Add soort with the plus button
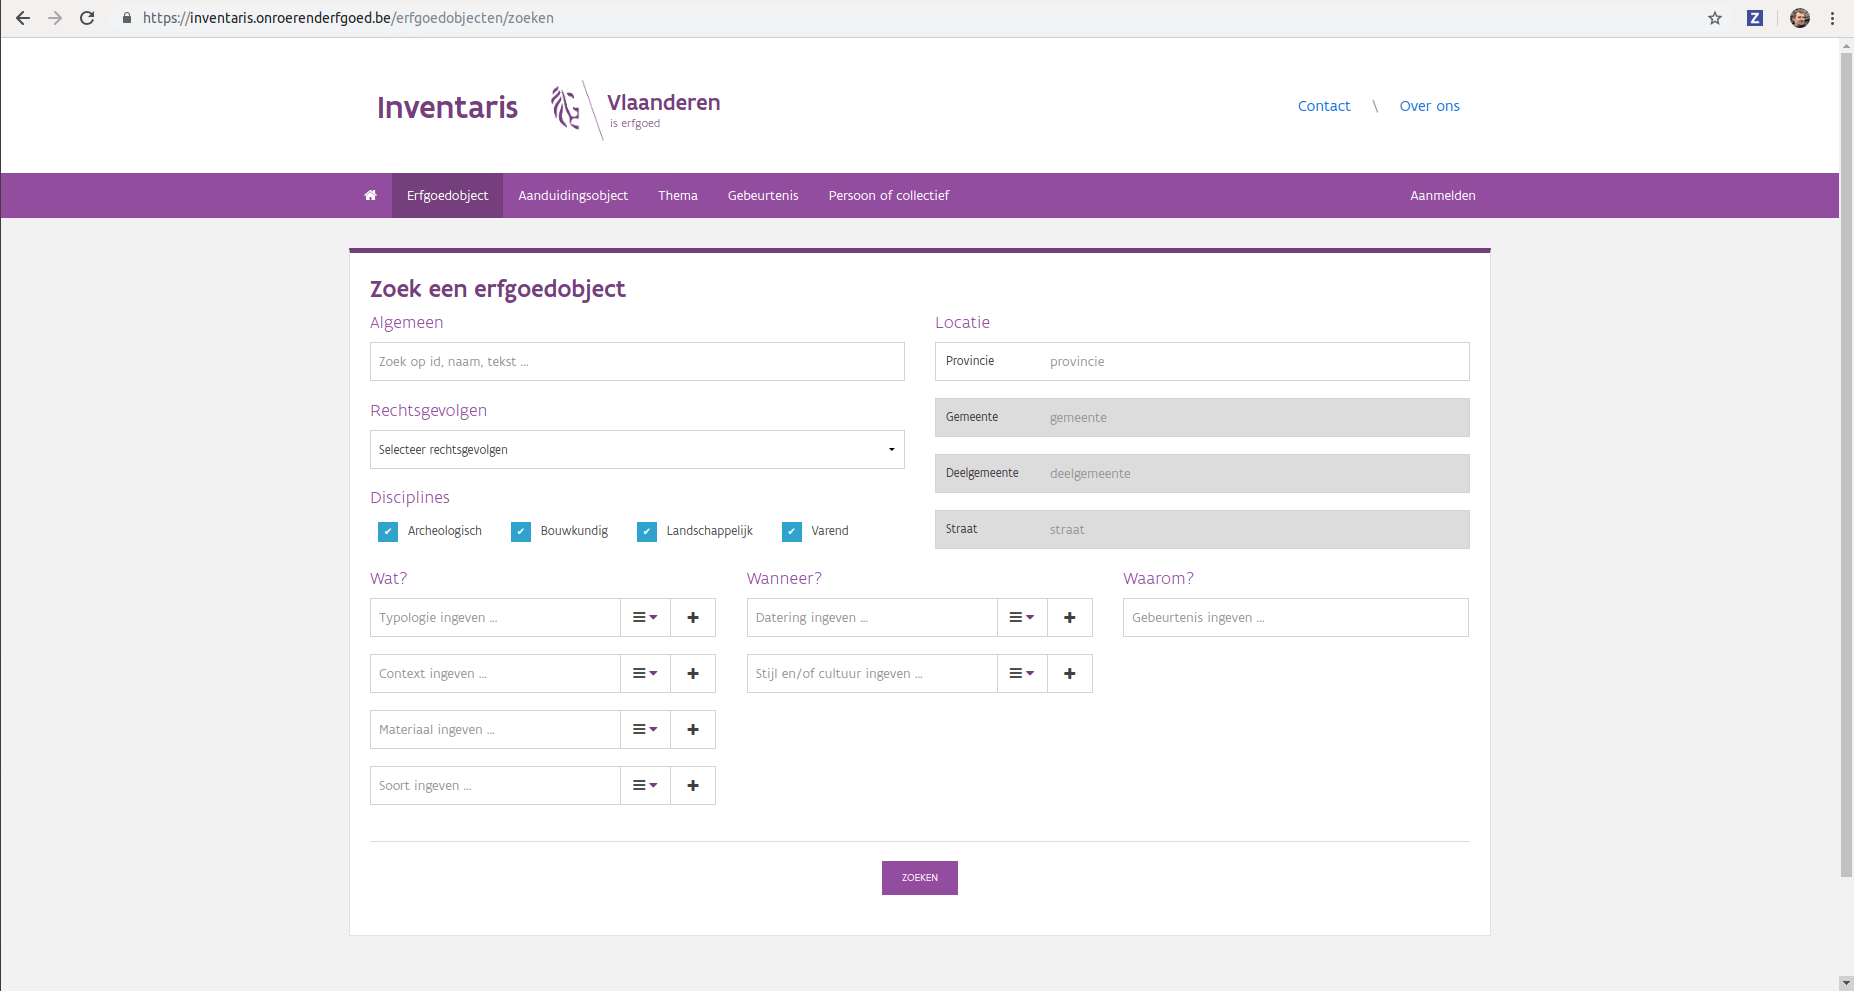The height and width of the screenshot is (991, 1854). (x=693, y=786)
